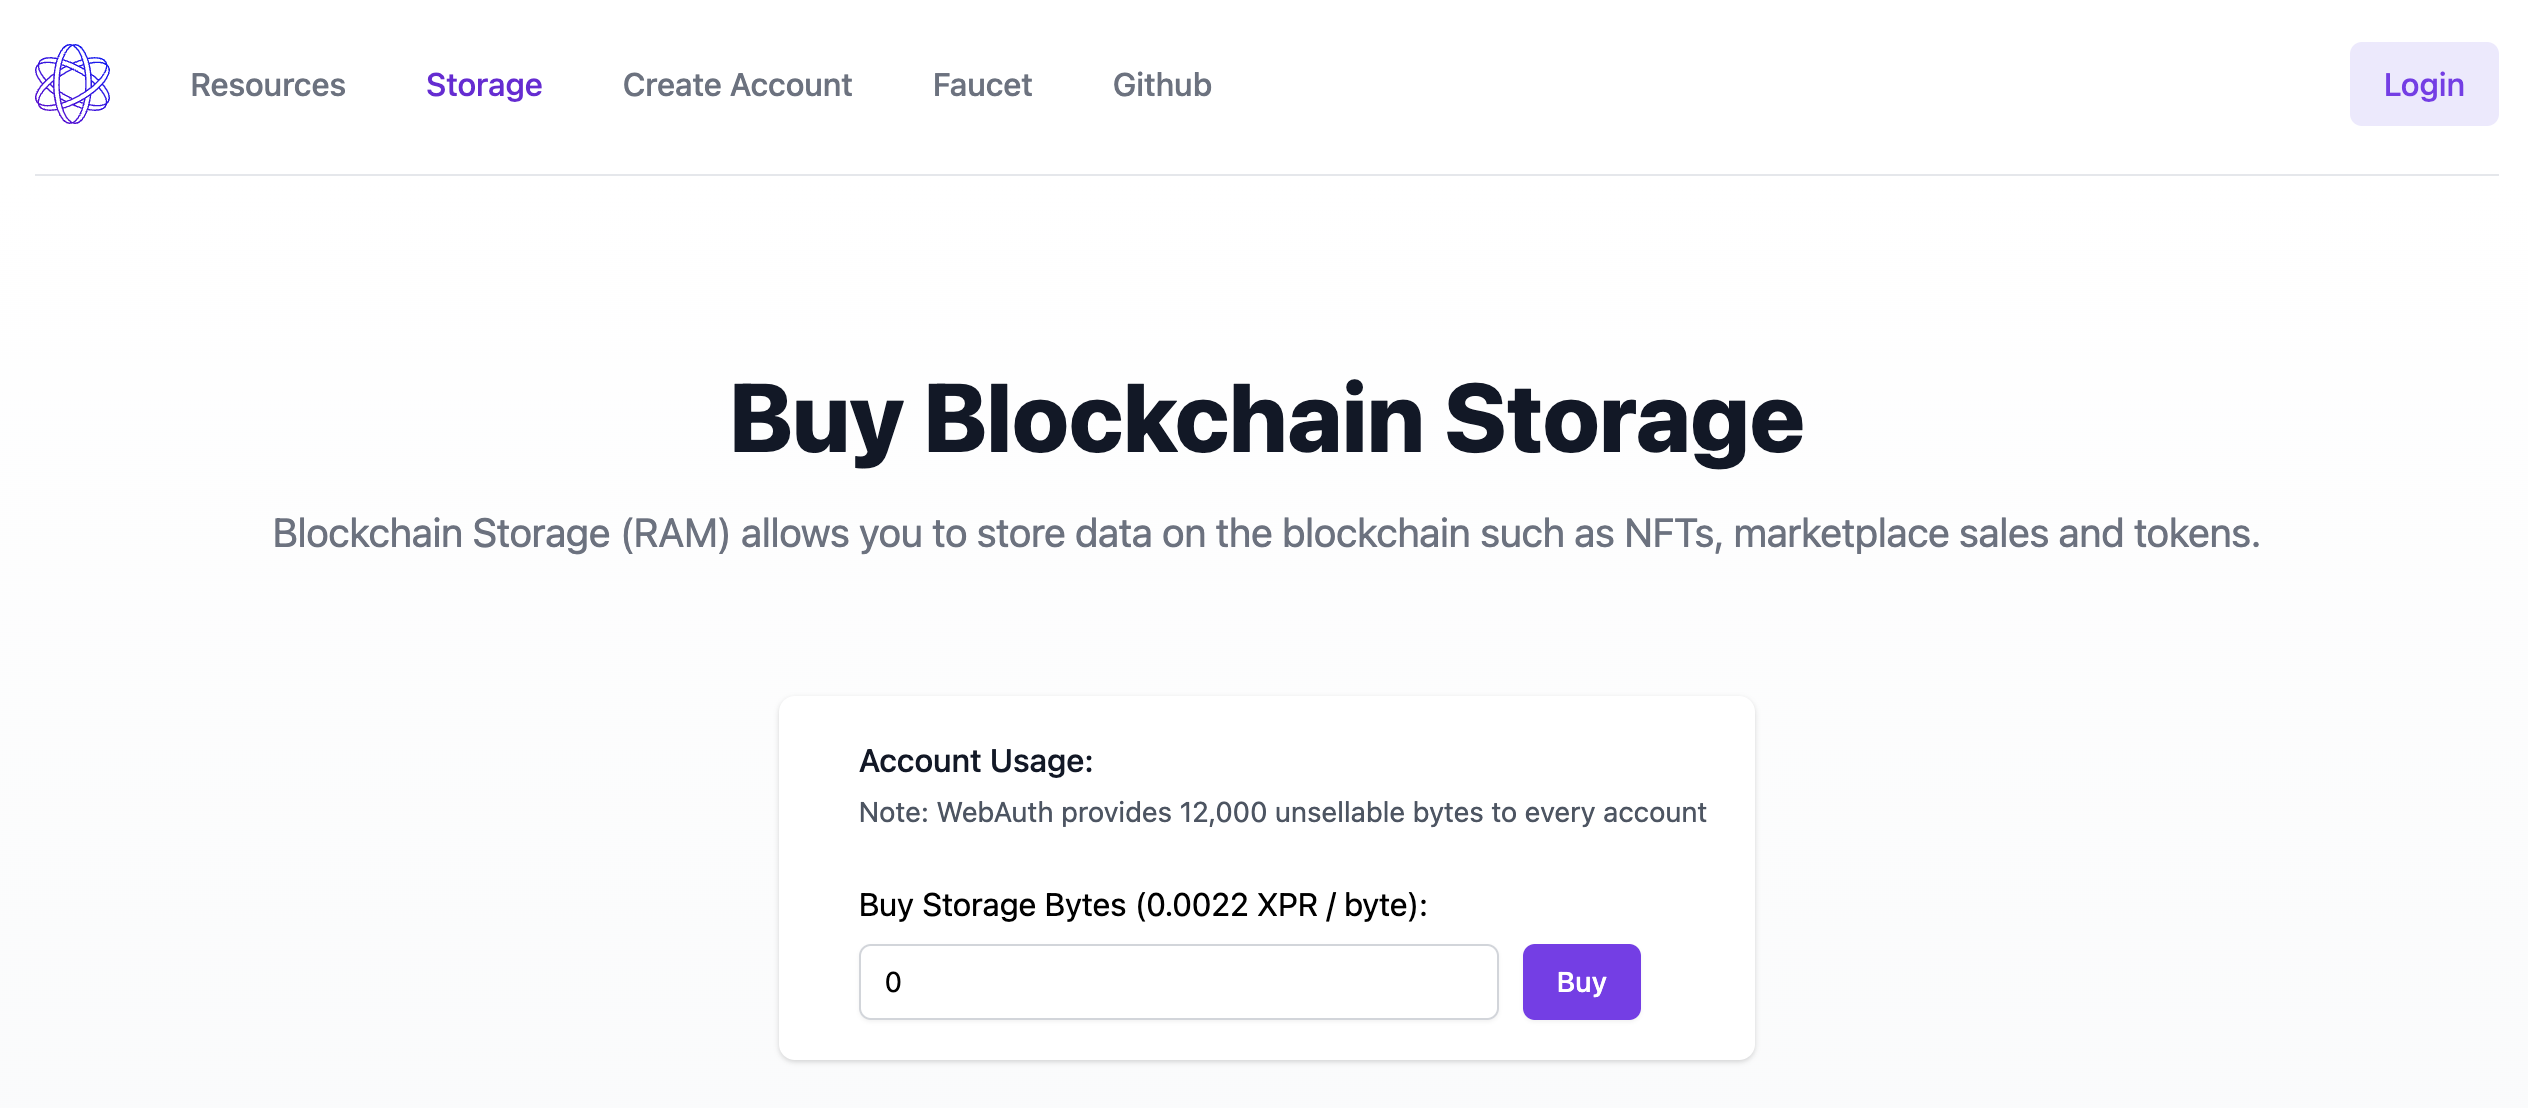Click the Storage nav item again
Screen dimensions: 2528x1108
[484, 85]
